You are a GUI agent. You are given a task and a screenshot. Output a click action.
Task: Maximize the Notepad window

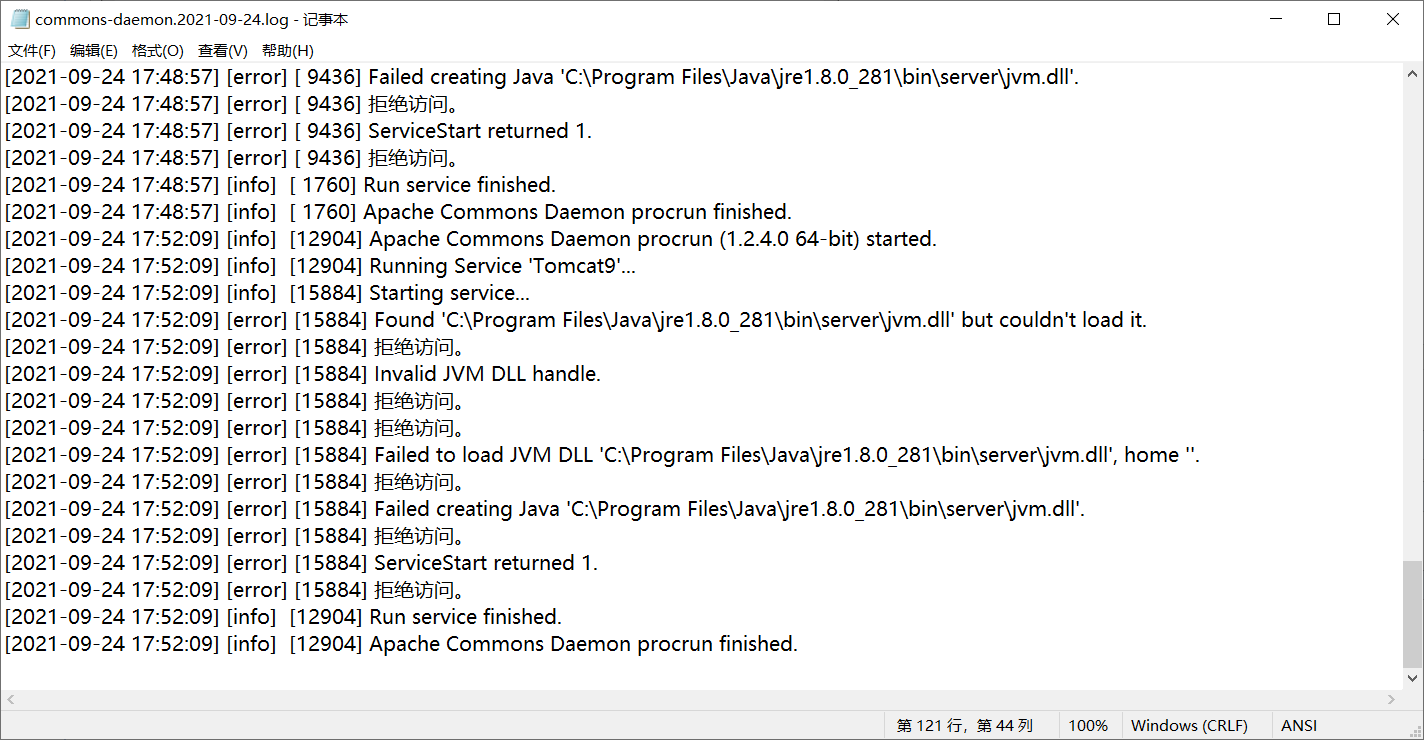click(1334, 19)
